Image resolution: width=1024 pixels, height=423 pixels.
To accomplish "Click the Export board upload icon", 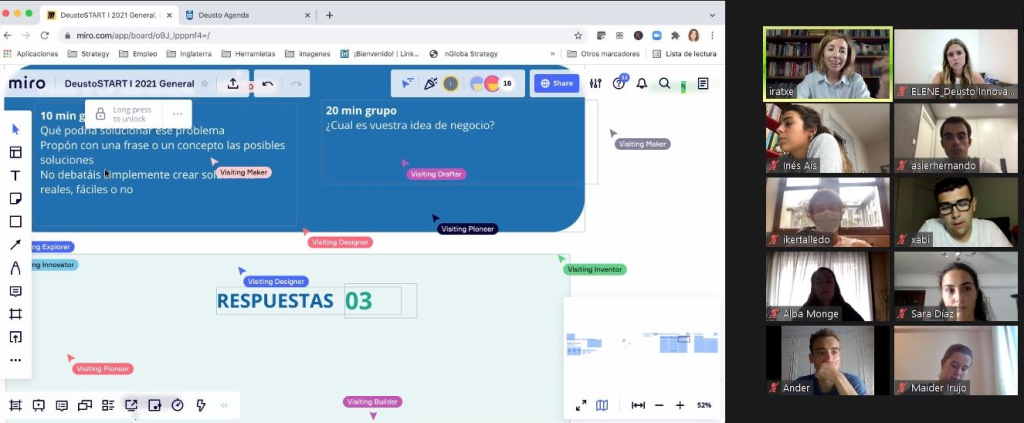I will point(233,84).
